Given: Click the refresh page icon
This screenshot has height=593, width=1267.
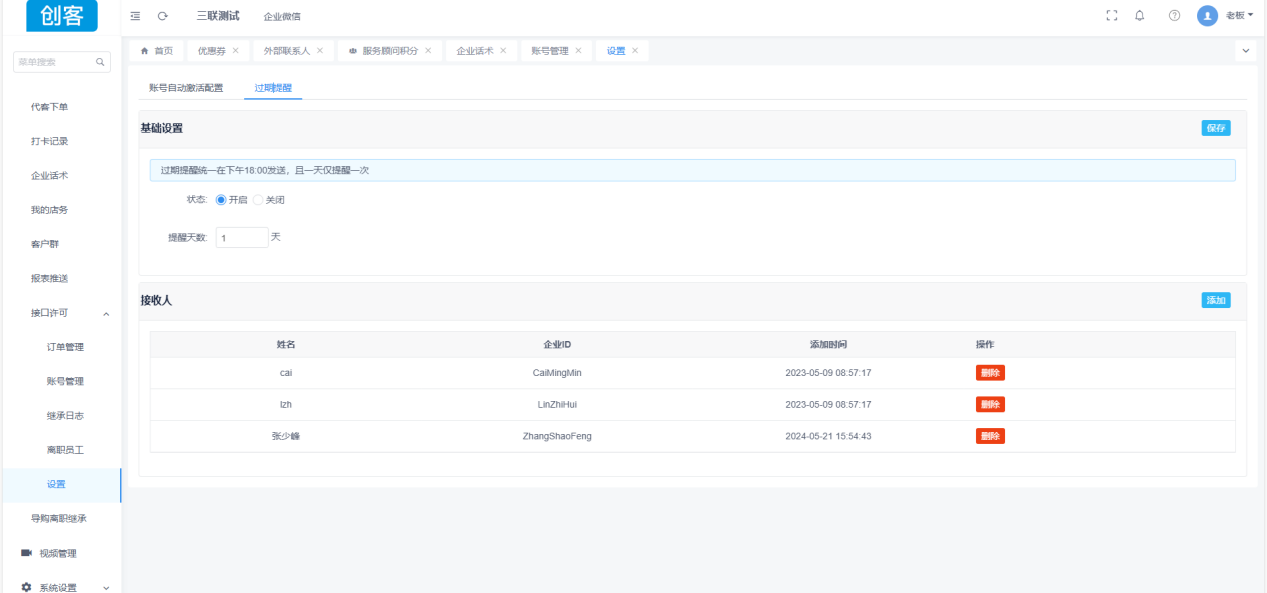Looking at the screenshot, I should [162, 16].
